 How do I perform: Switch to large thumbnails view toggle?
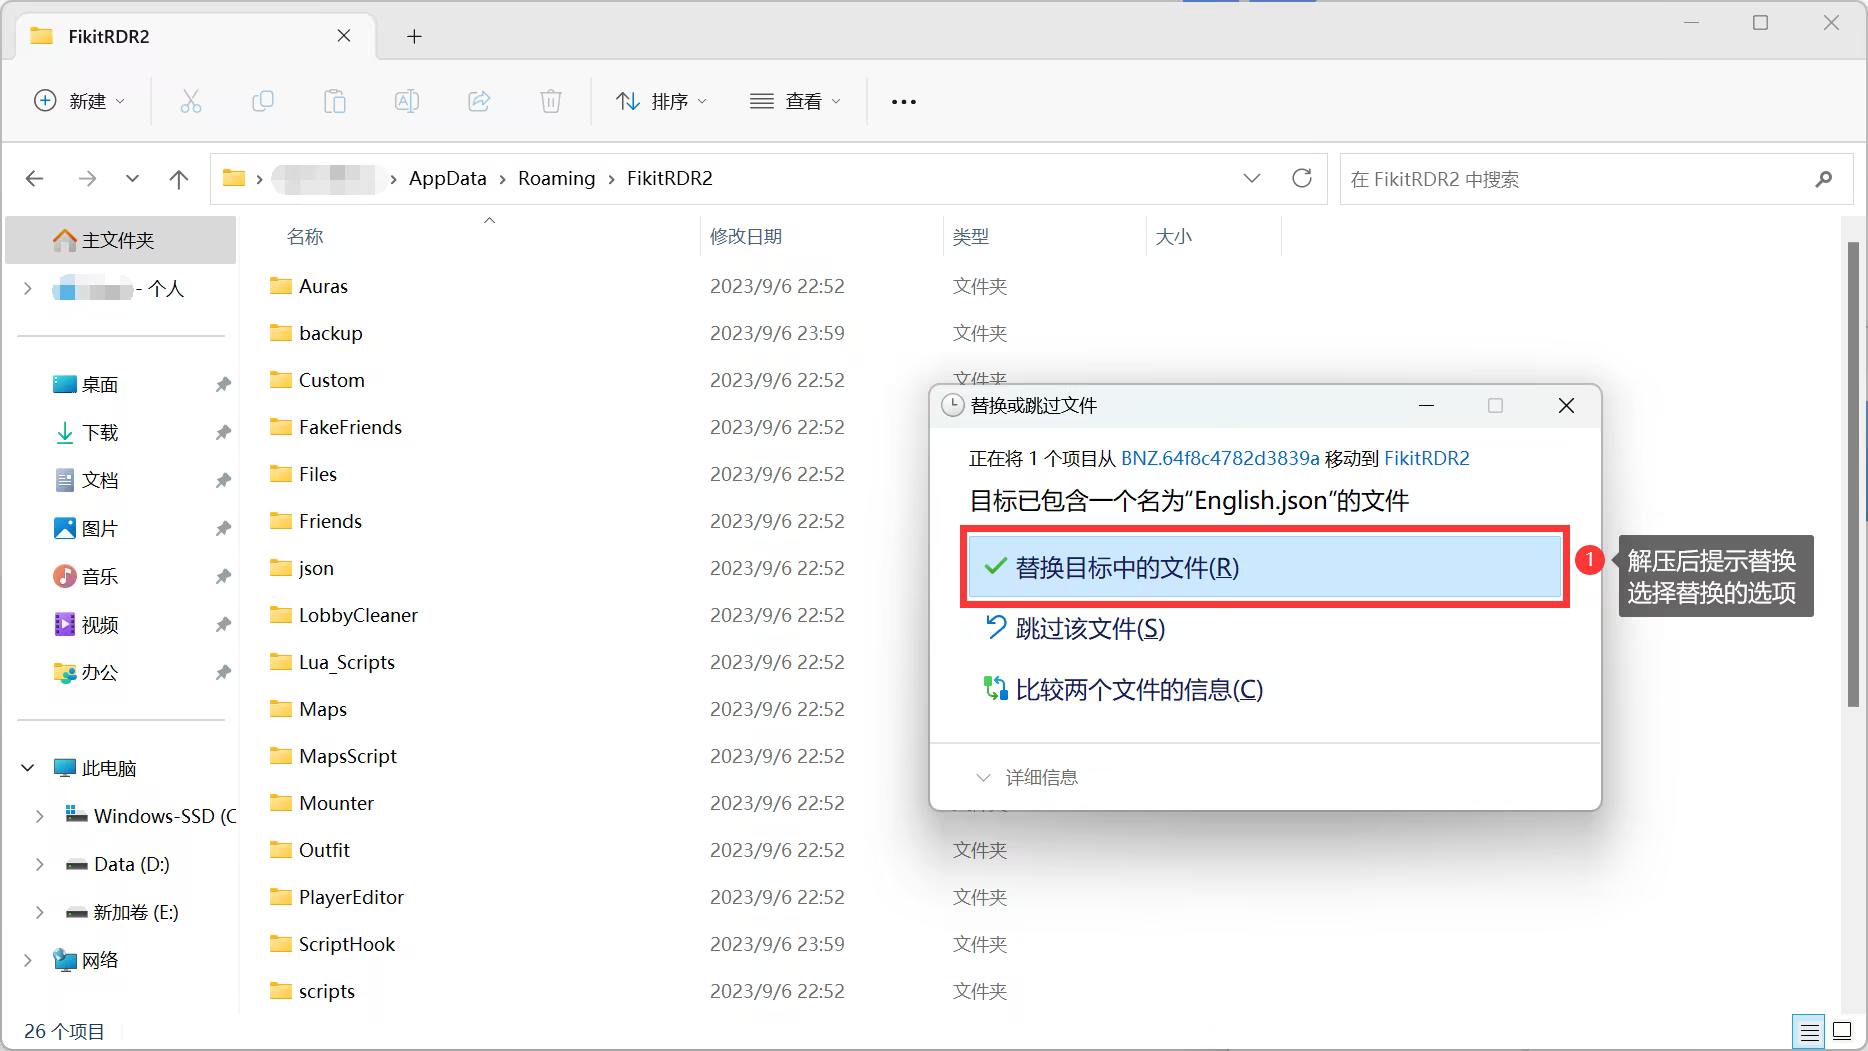[x=1842, y=1031]
